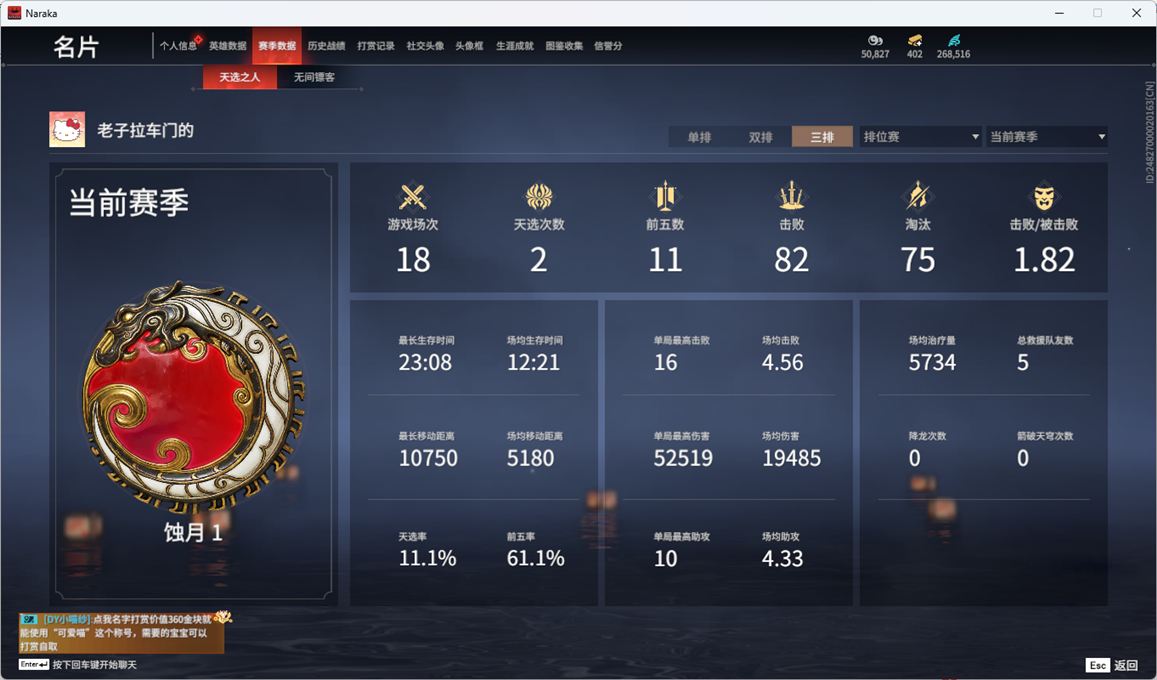Viewport: 1157px width, 680px height.
Task: Switch to the 英雄数据 tab
Action: [227, 46]
